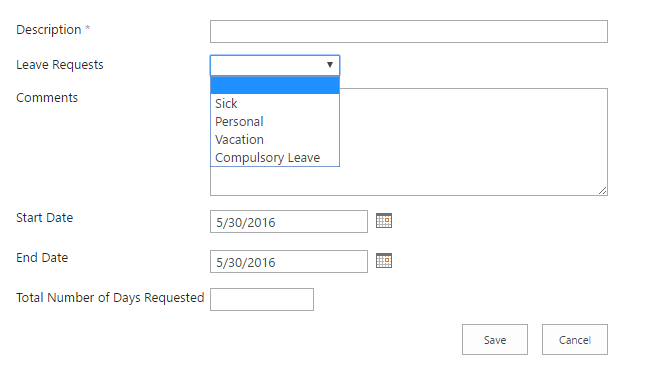Click the Cancel button
Viewport: 668px width, 369px height.
coord(575,340)
